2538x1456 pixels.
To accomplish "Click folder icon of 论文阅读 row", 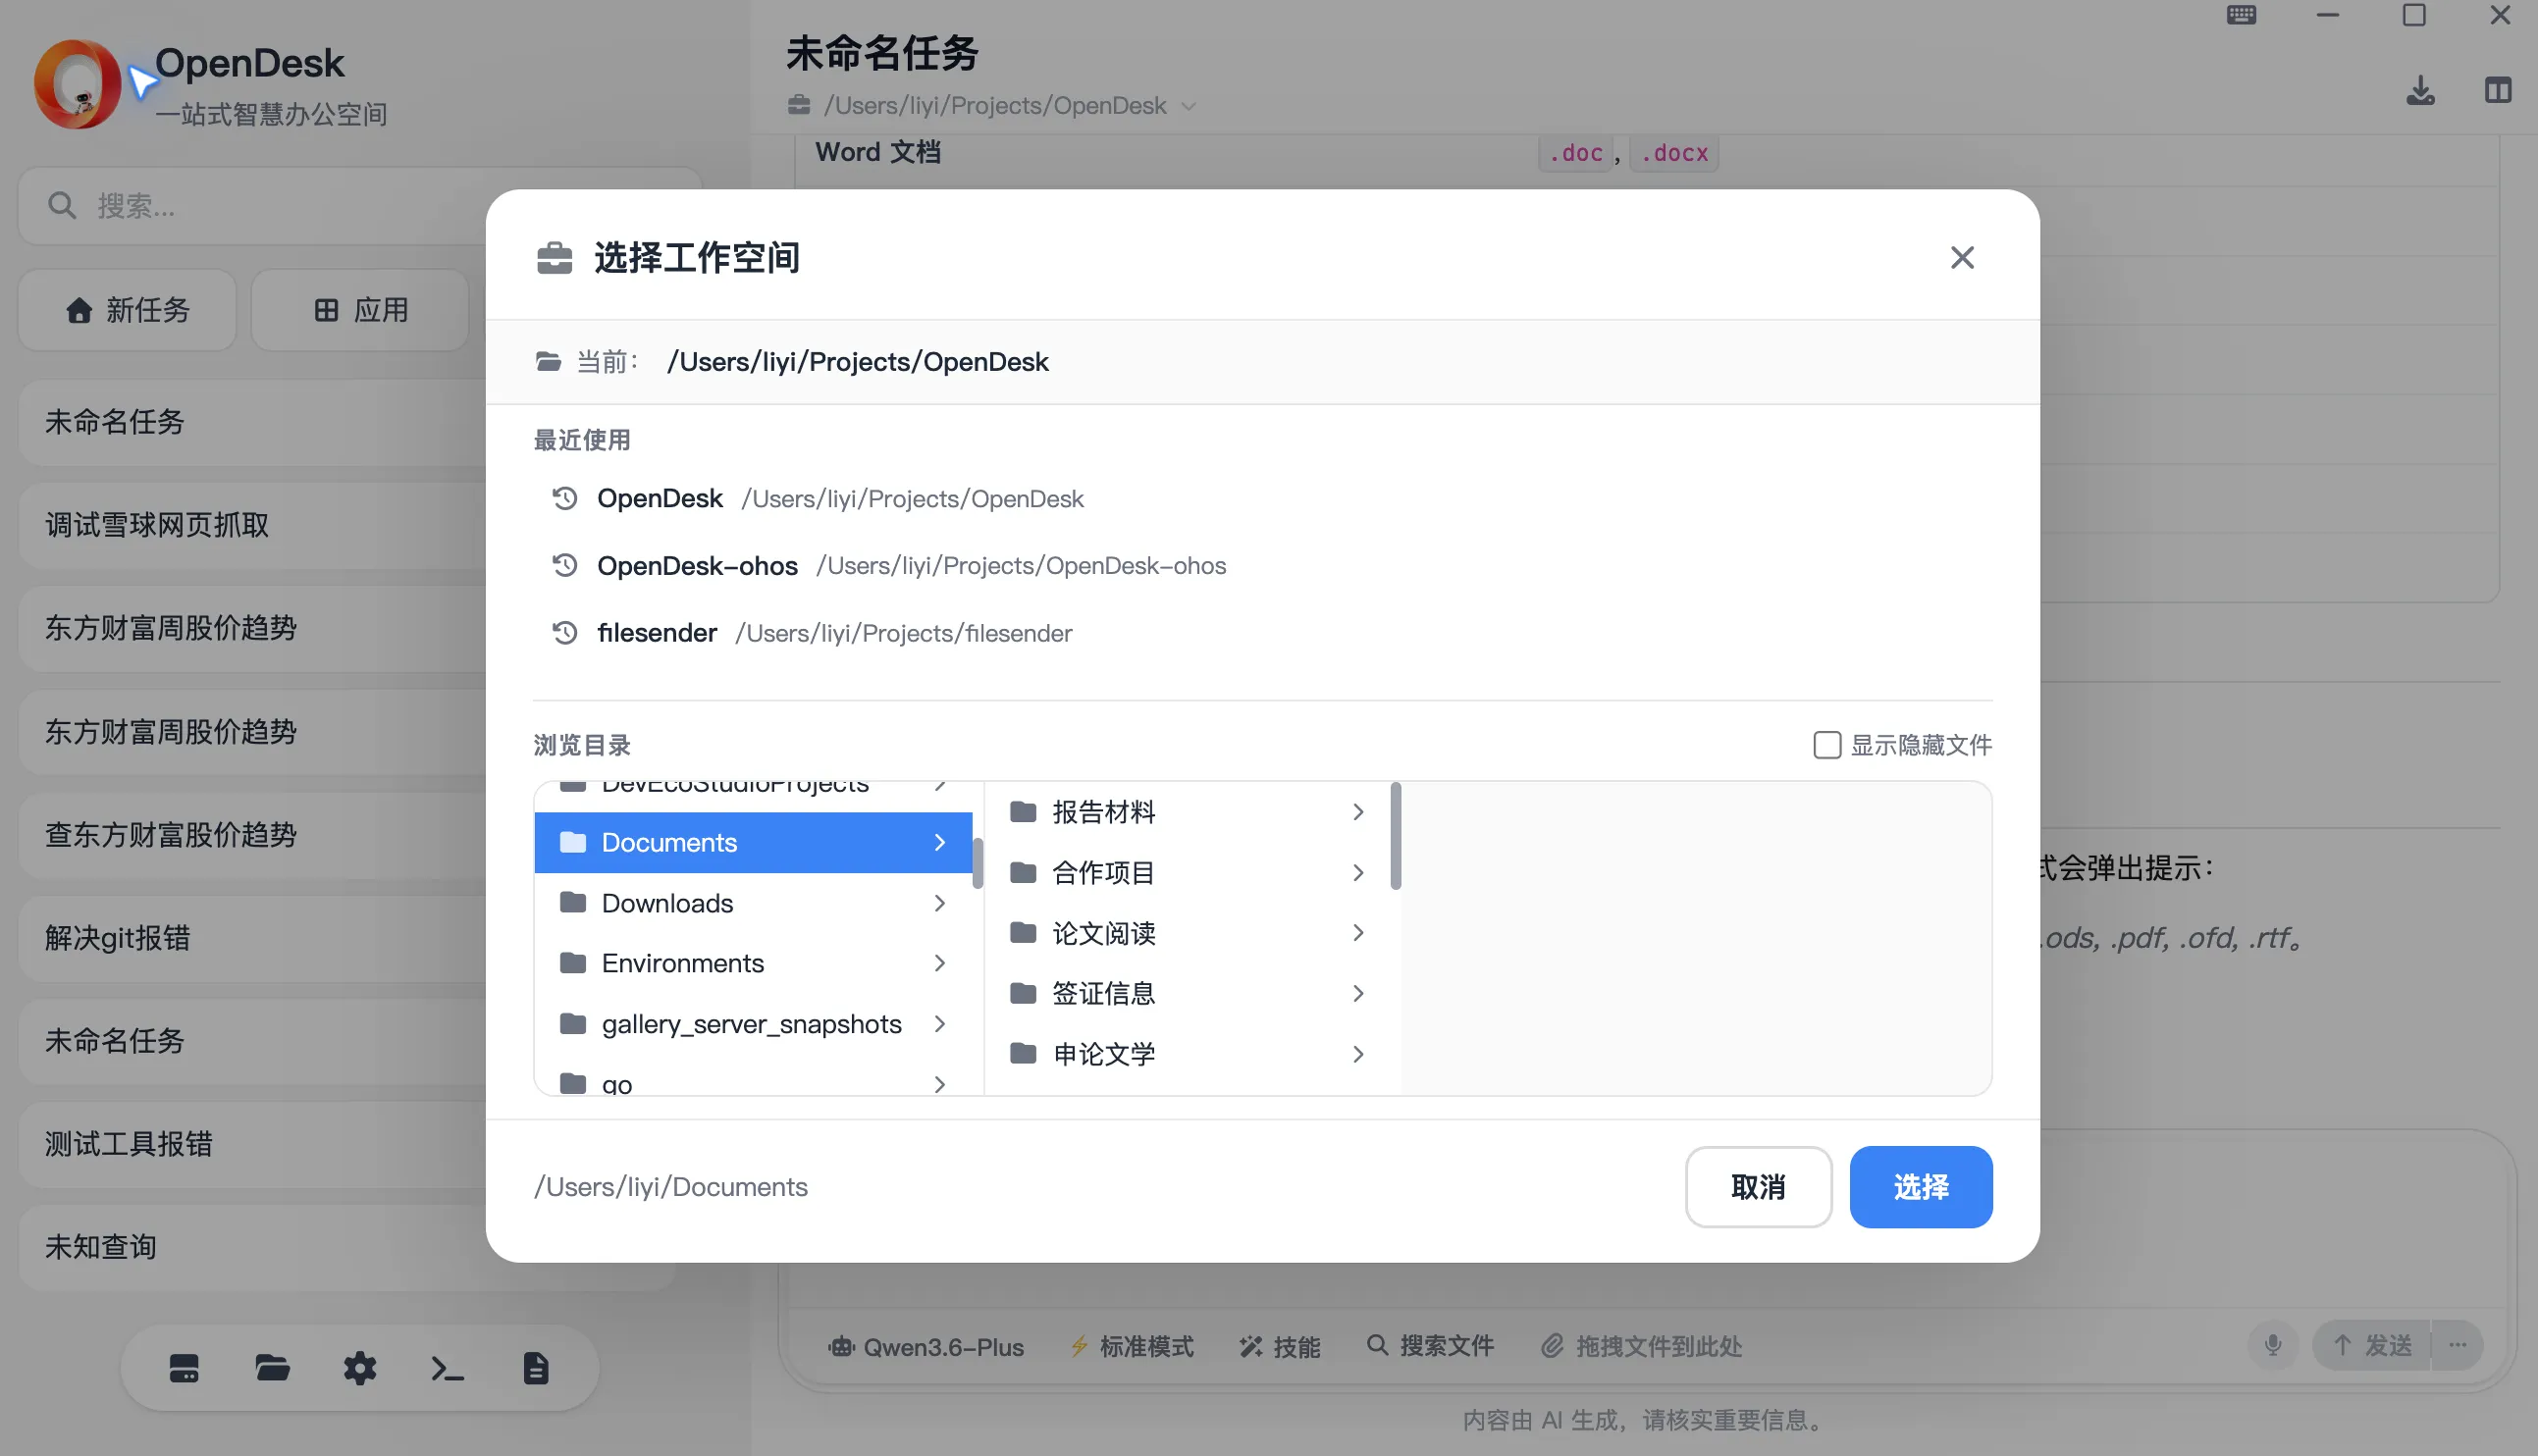I will click(1023, 932).
